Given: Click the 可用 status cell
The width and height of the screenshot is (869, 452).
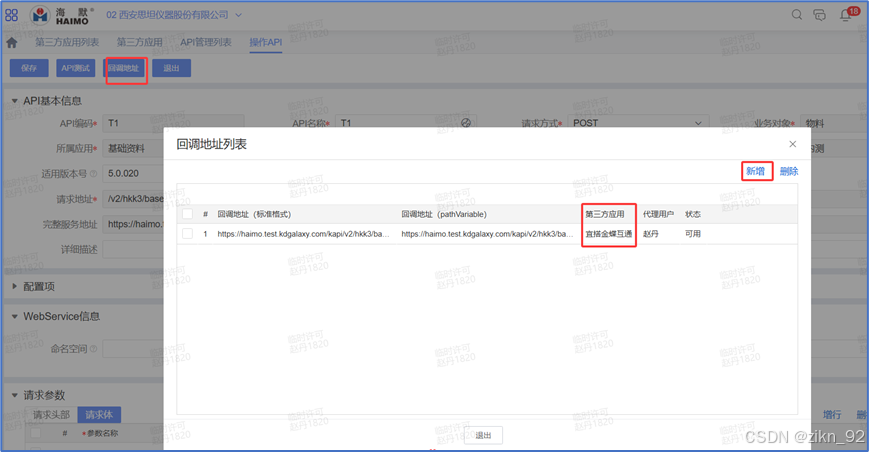Looking at the screenshot, I should coord(693,234).
